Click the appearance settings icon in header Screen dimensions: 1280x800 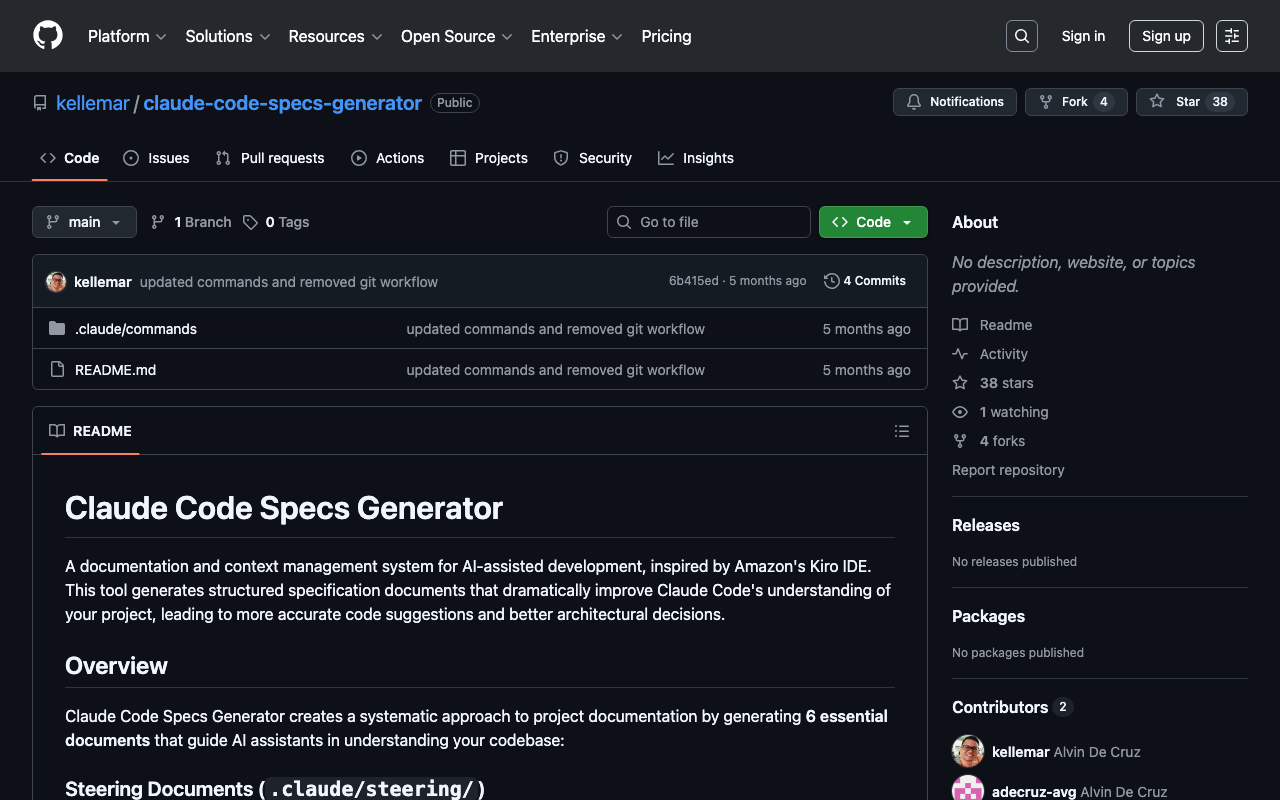coord(1231,36)
